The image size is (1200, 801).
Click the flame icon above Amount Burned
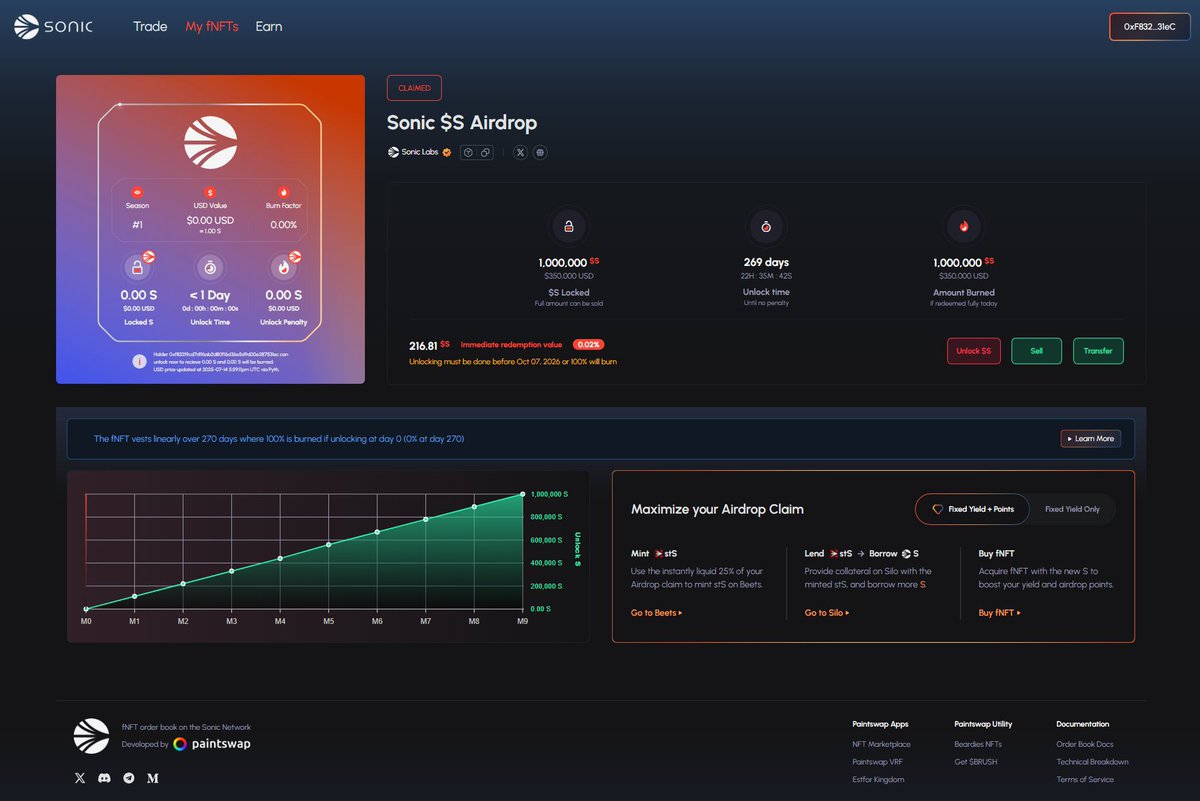(964, 226)
